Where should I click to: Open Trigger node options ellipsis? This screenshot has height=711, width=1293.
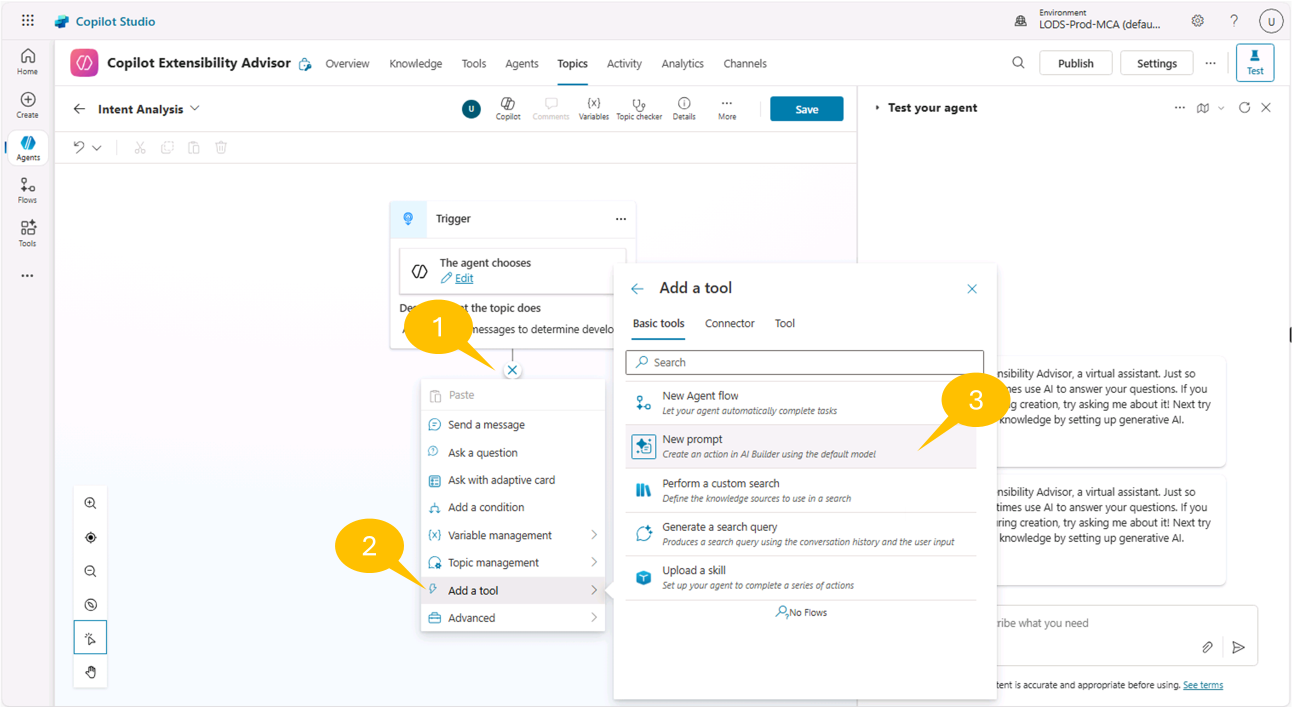click(x=620, y=219)
